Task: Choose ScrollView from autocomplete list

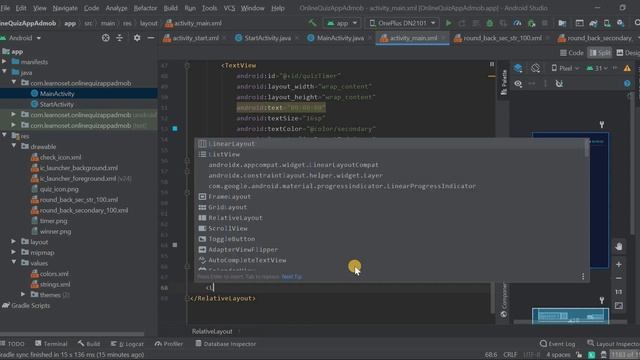Action: 392,229
